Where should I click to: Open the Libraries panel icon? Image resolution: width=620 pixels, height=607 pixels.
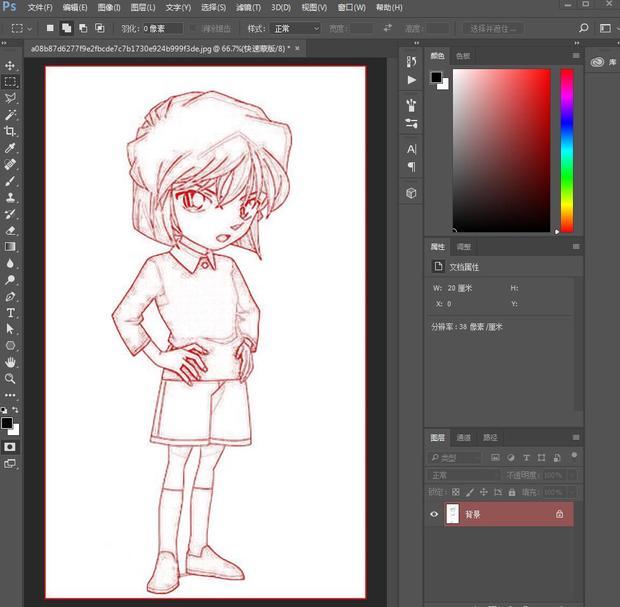pyautogui.click(x=597, y=62)
